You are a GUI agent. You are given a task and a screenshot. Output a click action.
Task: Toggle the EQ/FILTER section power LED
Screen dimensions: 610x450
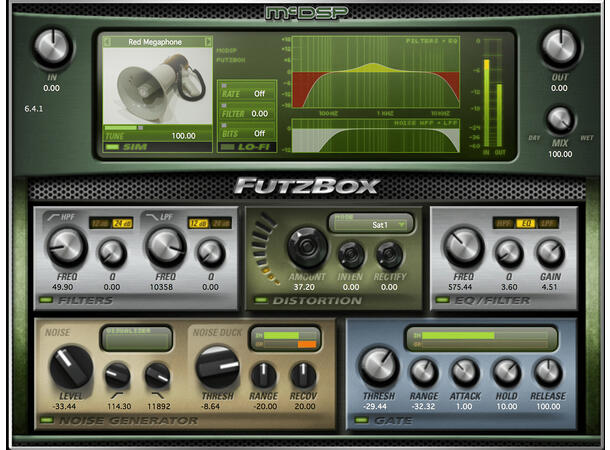[442, 300]
